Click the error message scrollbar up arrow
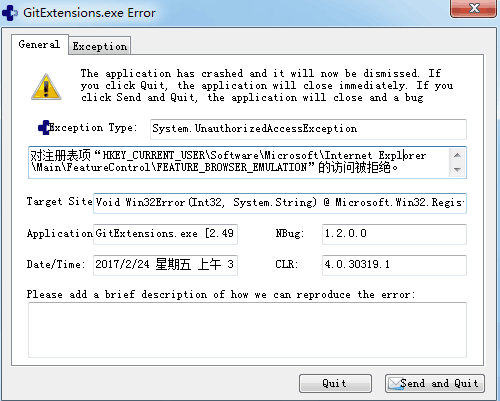 (x=457, y=155)
